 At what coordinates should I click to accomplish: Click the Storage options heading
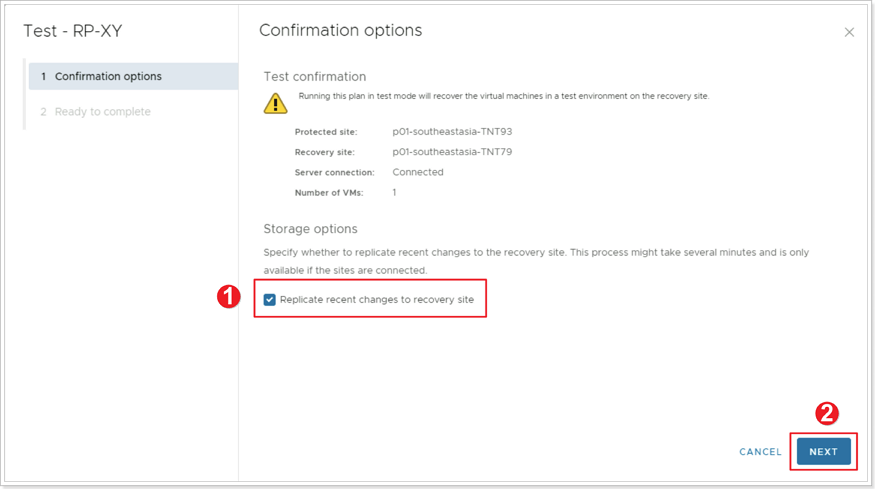pos(310,229)
